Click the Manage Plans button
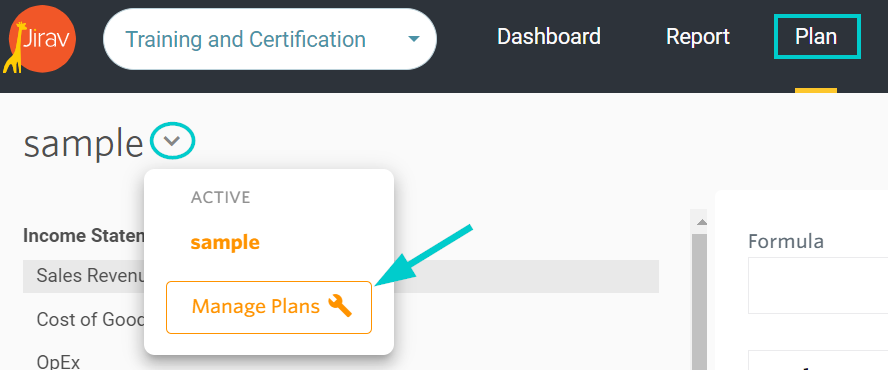 [x=269, y=307]
